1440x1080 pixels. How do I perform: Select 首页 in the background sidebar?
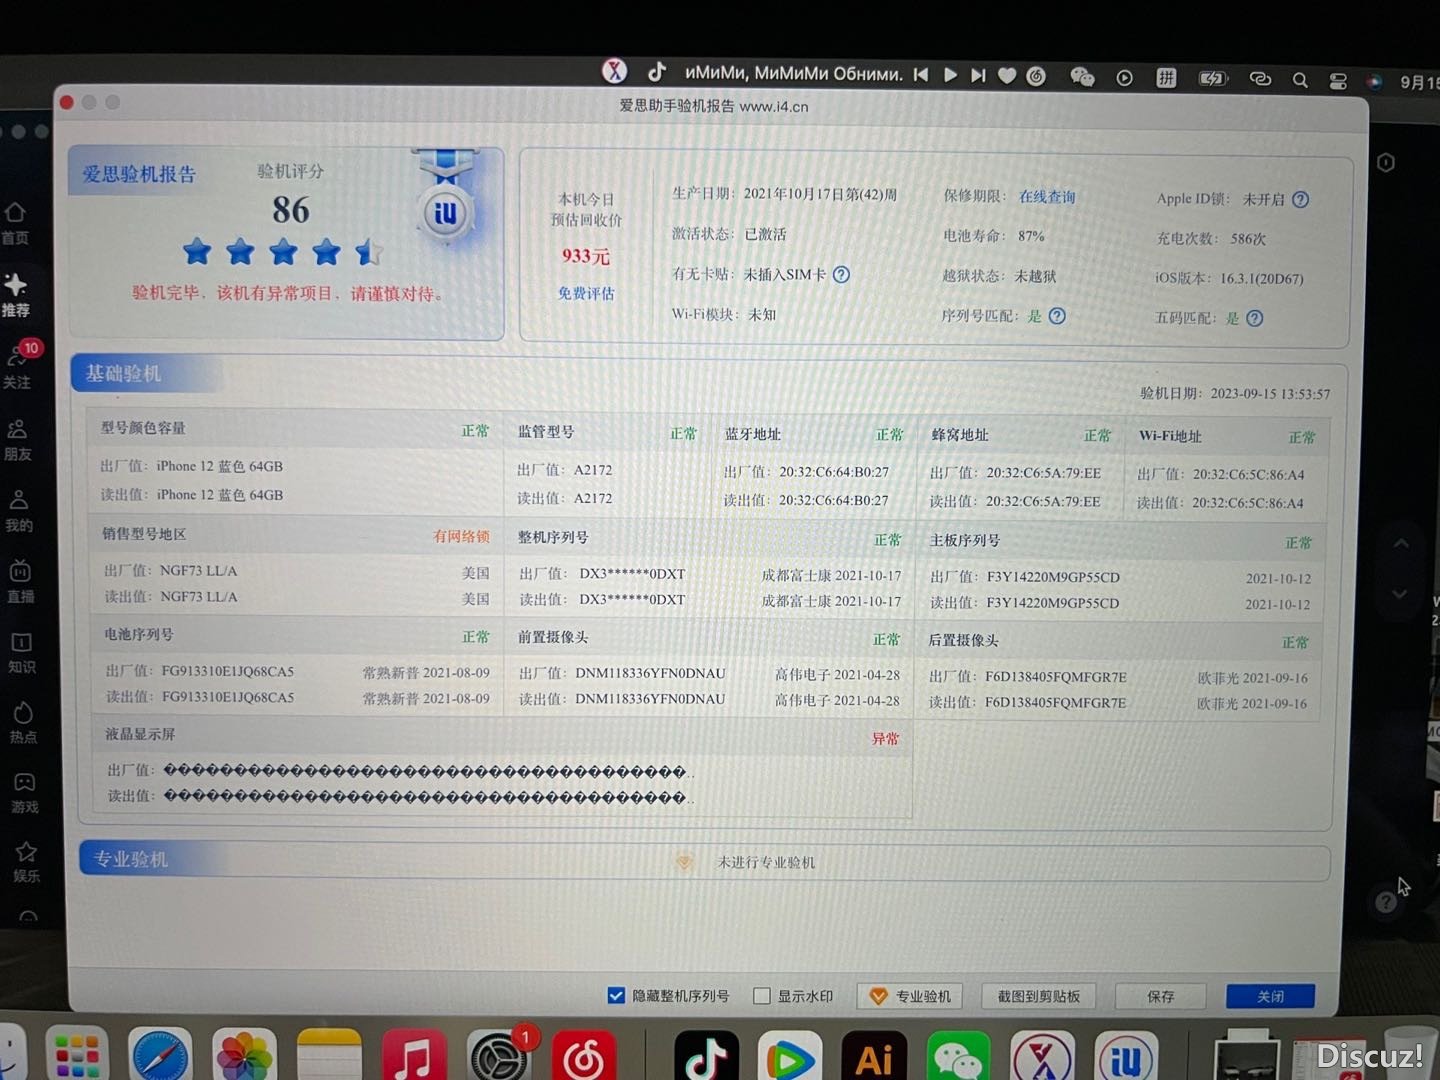click(15, 223)
